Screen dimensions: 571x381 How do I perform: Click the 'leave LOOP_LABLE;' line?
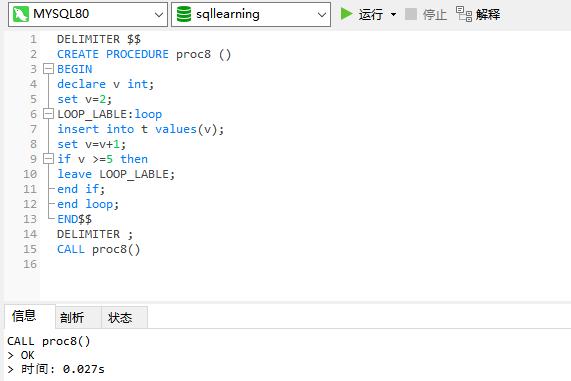116,174
